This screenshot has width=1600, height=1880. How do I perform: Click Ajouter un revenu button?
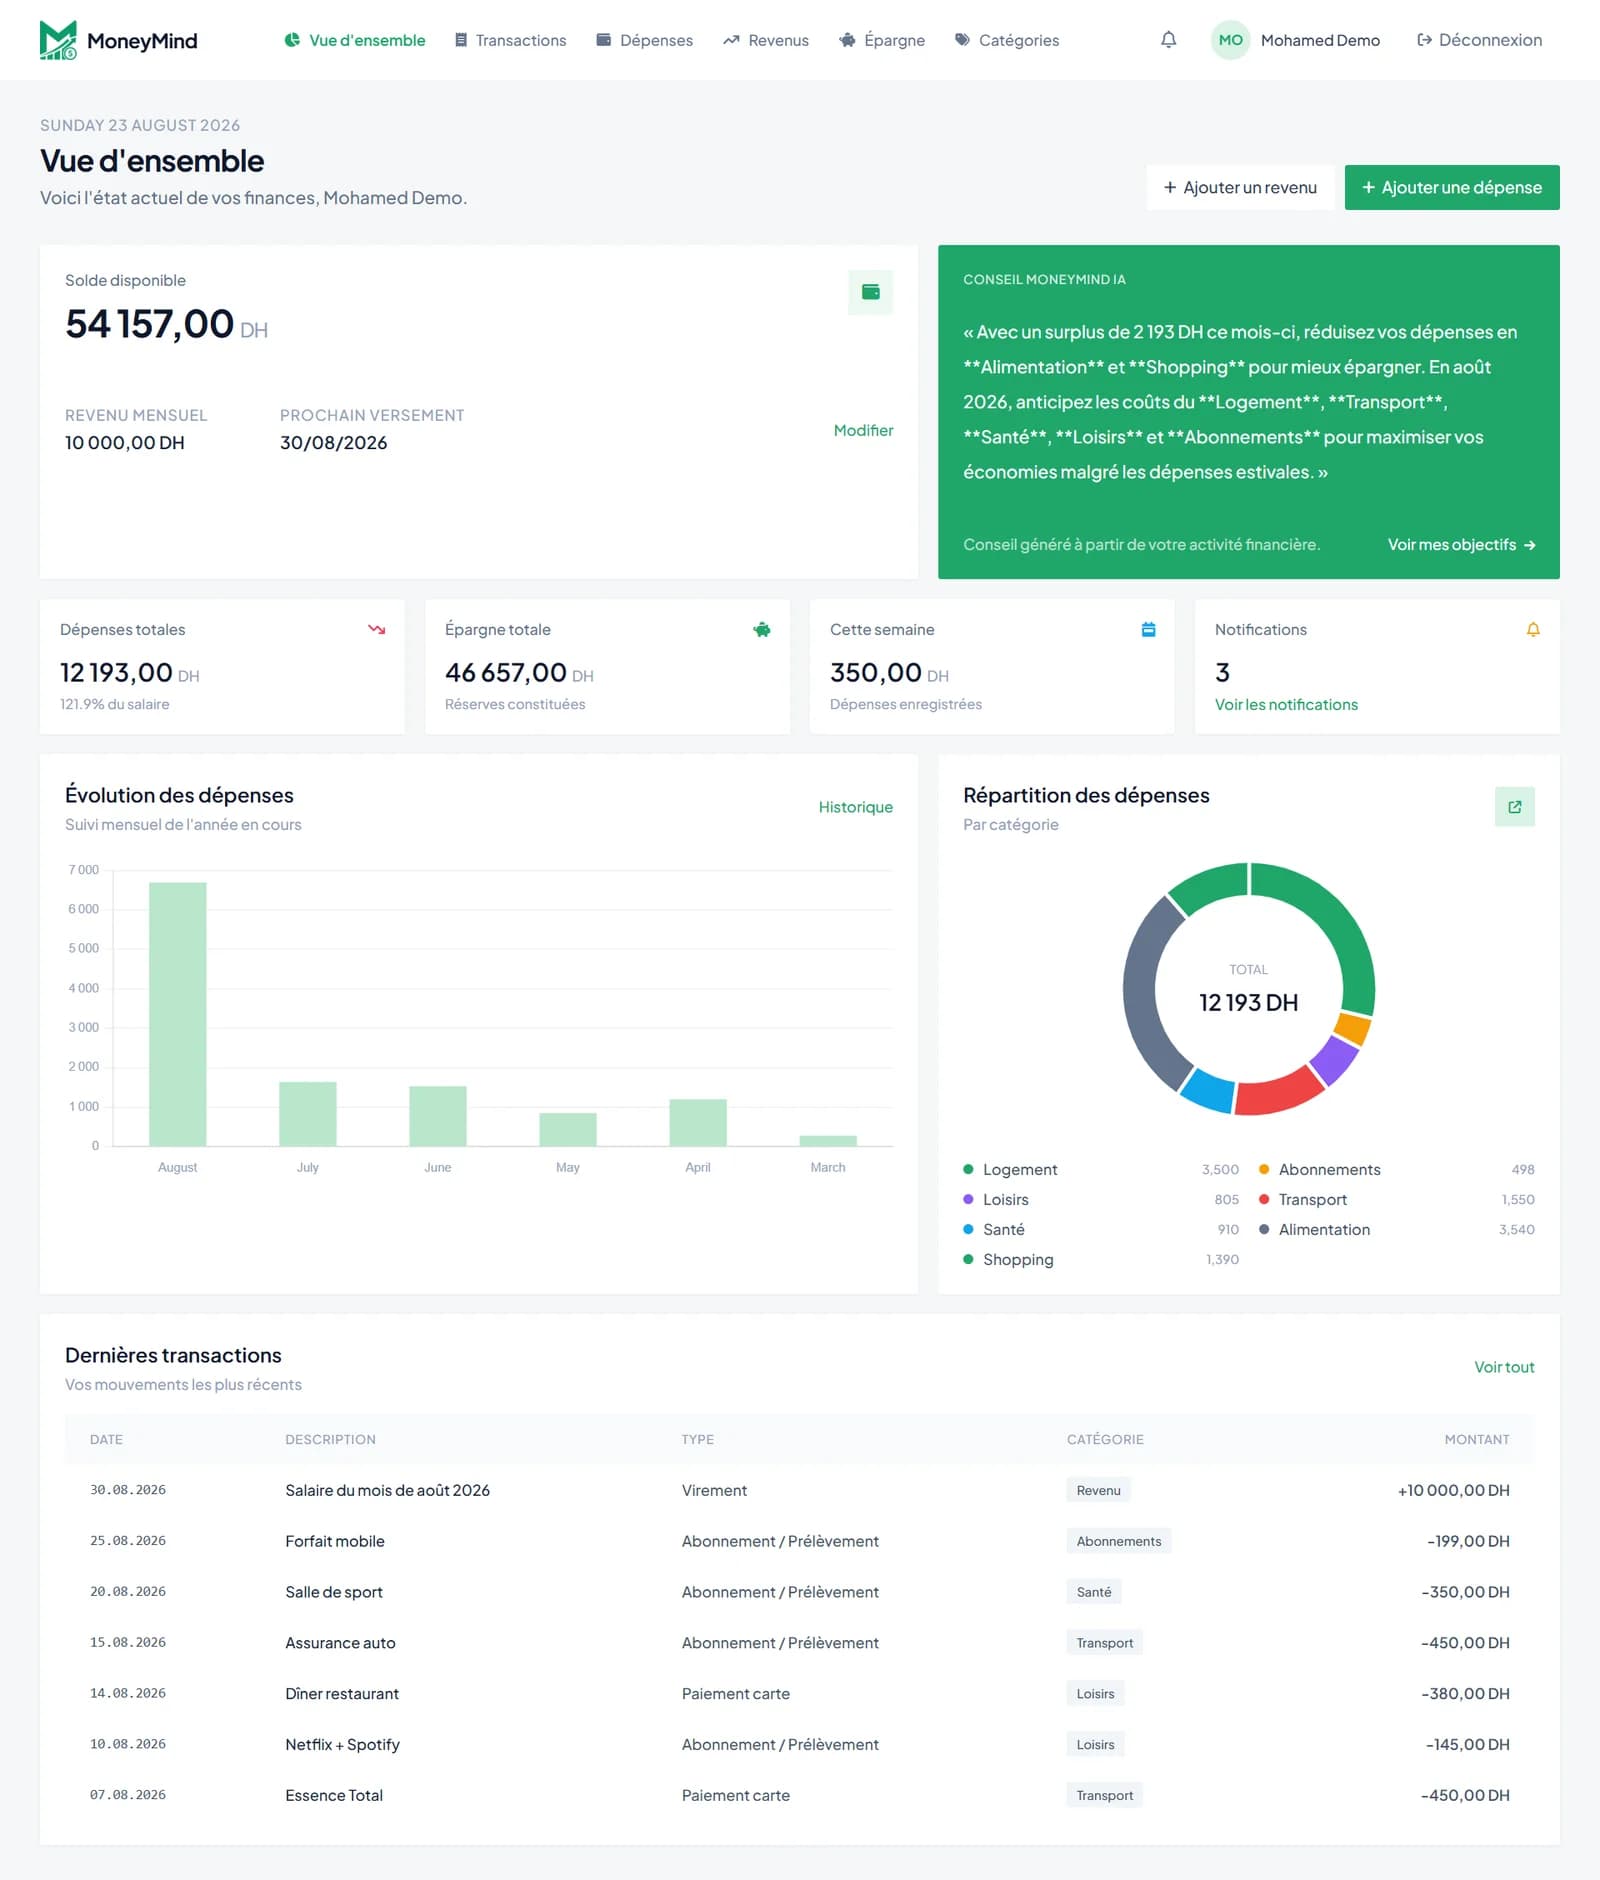coord(1240,187)
